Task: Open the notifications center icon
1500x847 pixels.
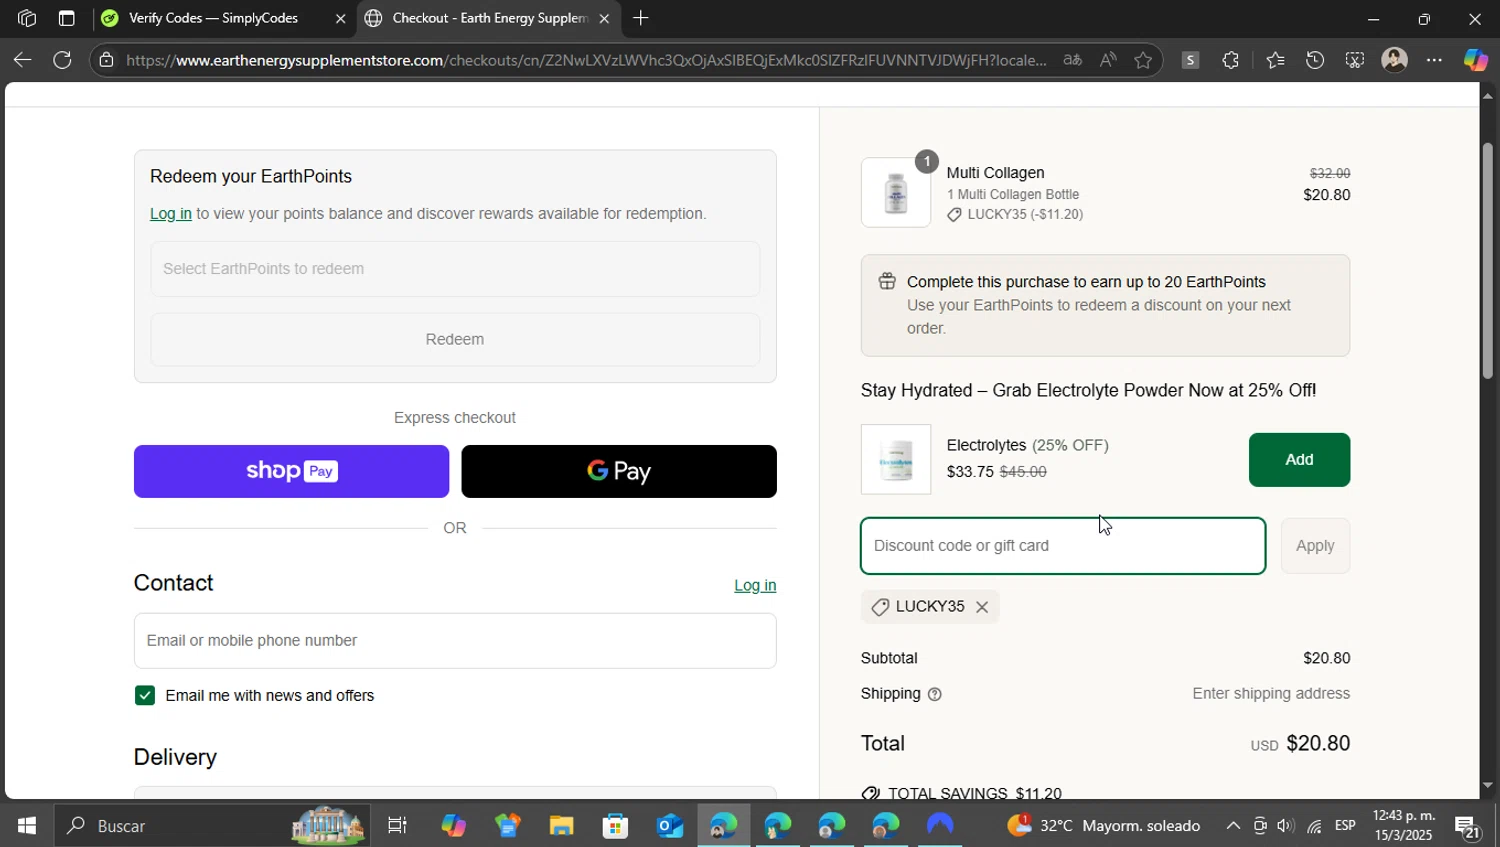Action: (x=1467, y=826)
